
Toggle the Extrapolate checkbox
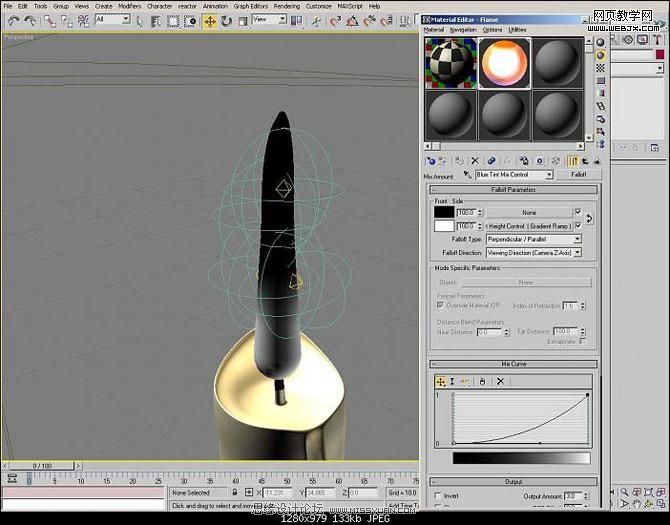click(x=582, y=341)
